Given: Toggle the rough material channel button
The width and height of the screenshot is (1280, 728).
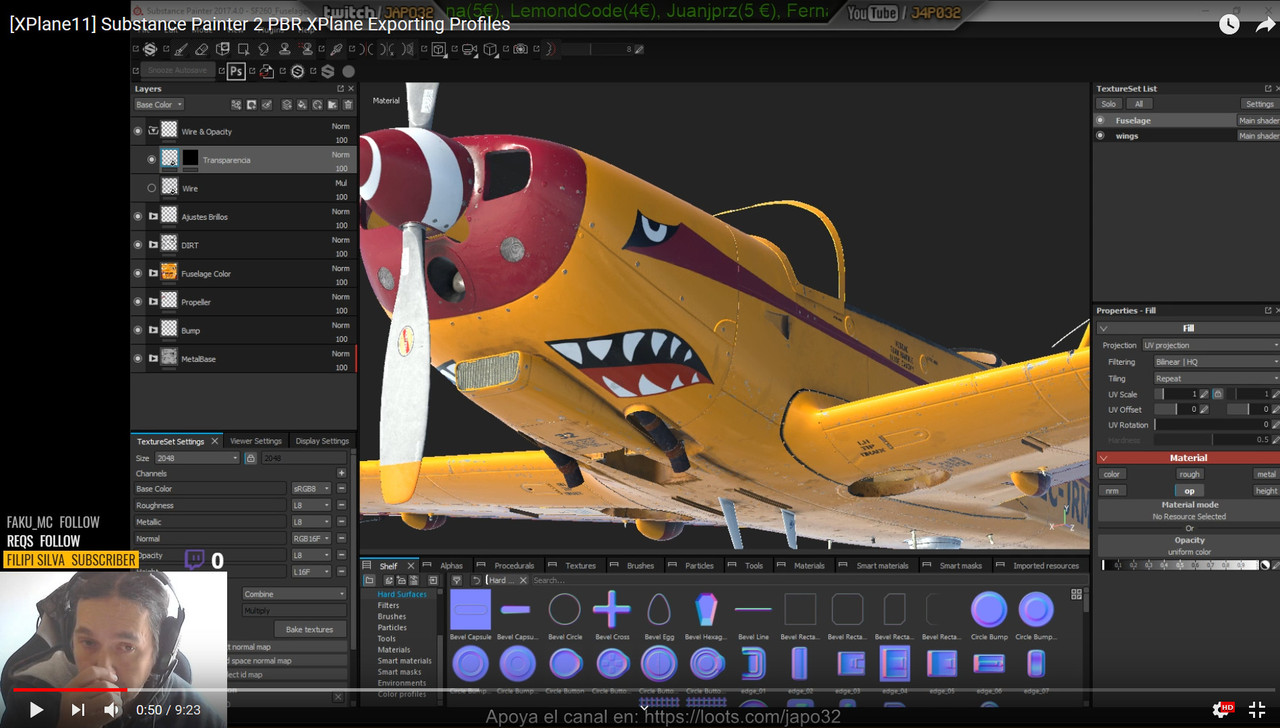Looking at the screenshot, I should coord(1189,474).
